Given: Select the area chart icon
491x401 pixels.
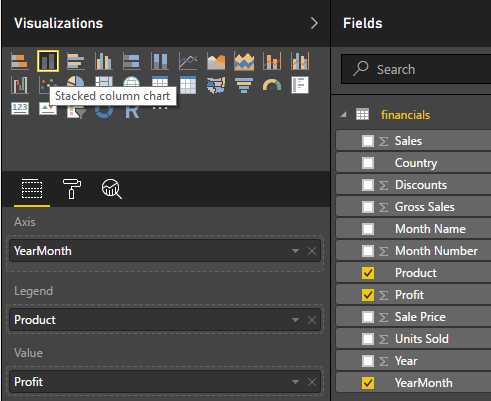Looking at the screenshot, I should click(x=216, y=61).
